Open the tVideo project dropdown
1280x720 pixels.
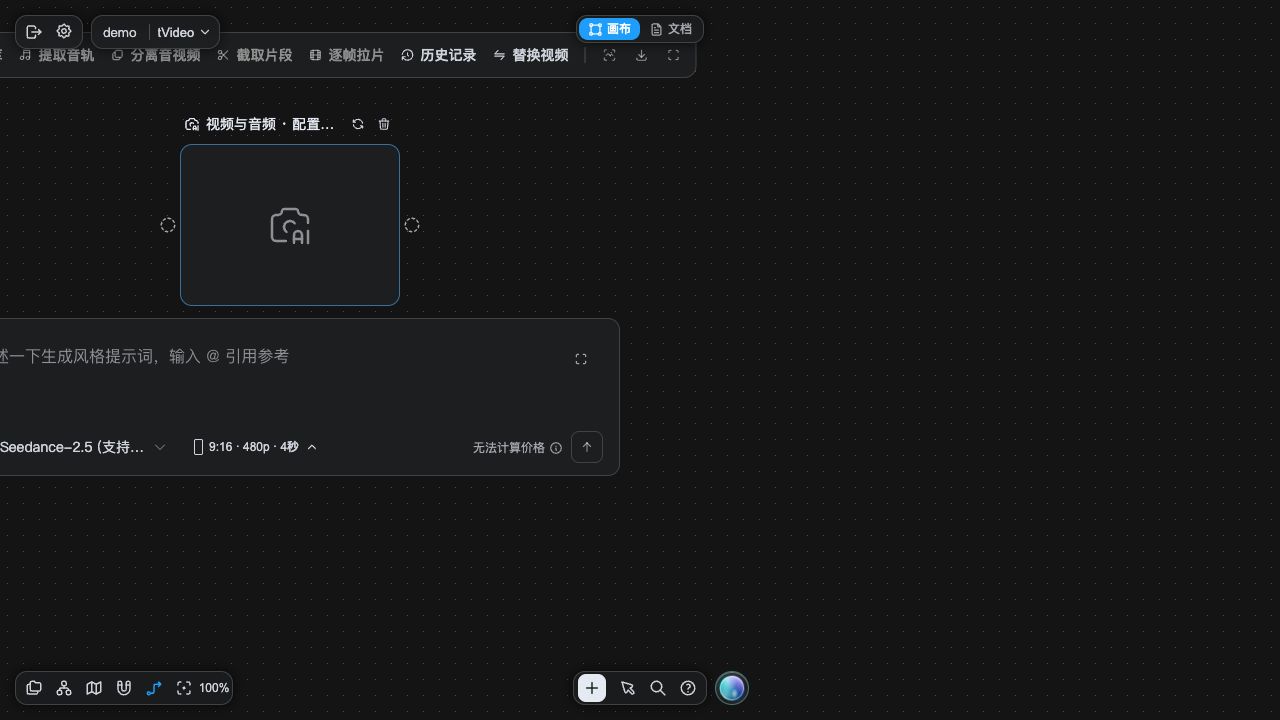click(184, 32)
